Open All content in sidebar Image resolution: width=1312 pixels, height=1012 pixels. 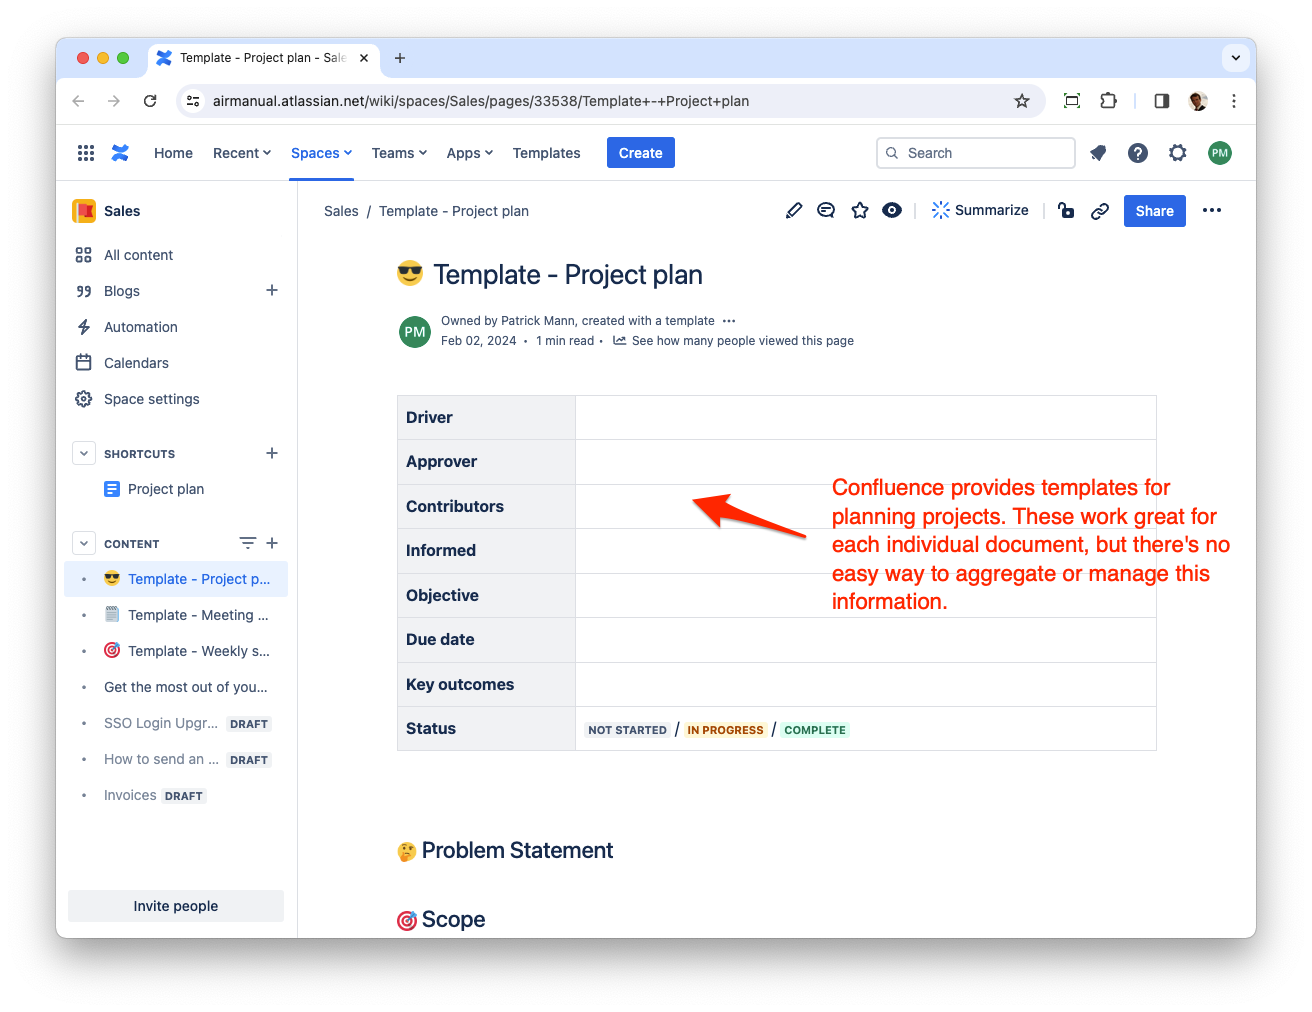click(x=176, y=255)
